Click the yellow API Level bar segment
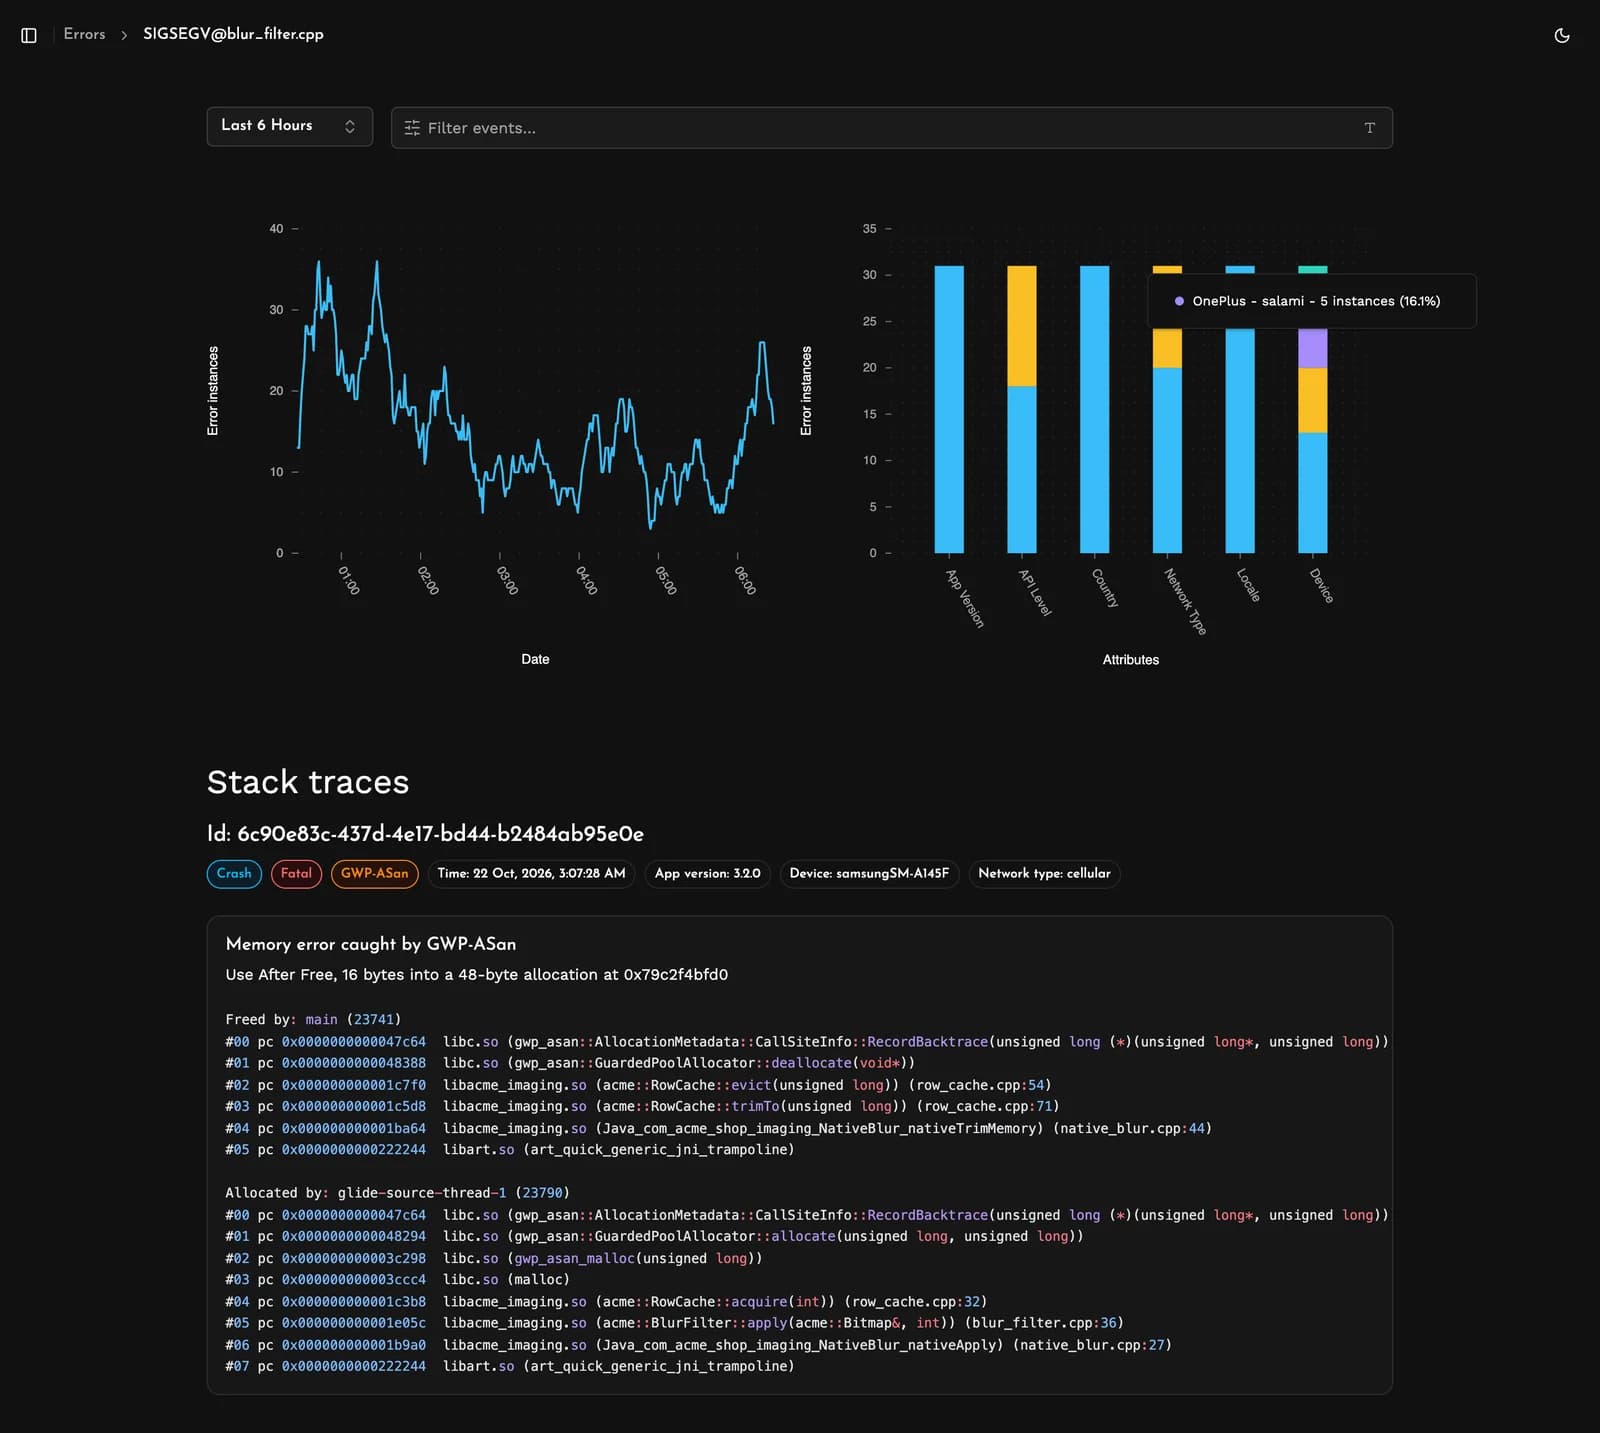Viewport: 1600px width, 1433px height. click(1021, 326)
